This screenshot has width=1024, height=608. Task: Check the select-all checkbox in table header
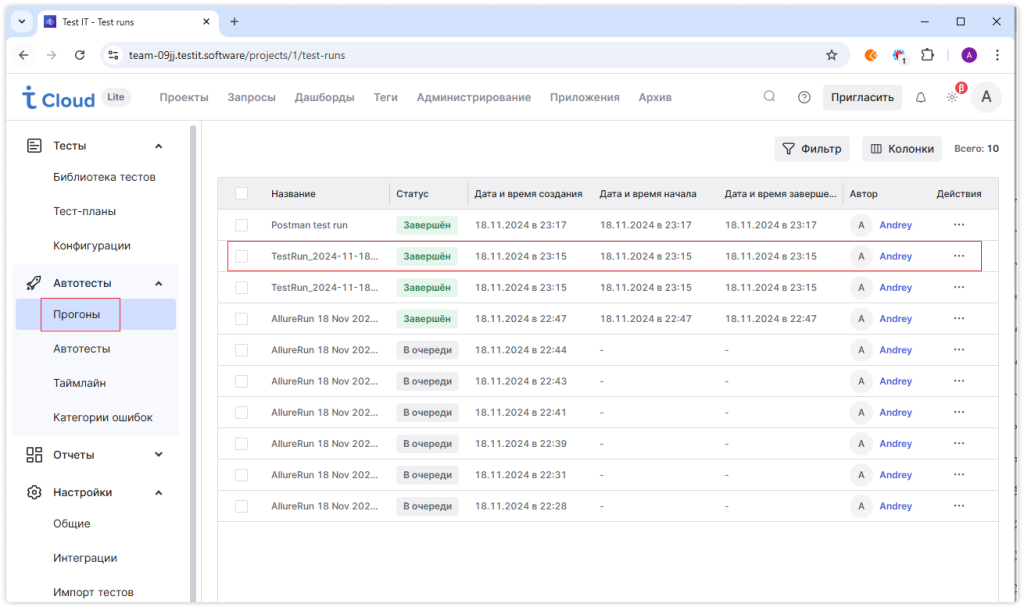(x=239, y=192)
